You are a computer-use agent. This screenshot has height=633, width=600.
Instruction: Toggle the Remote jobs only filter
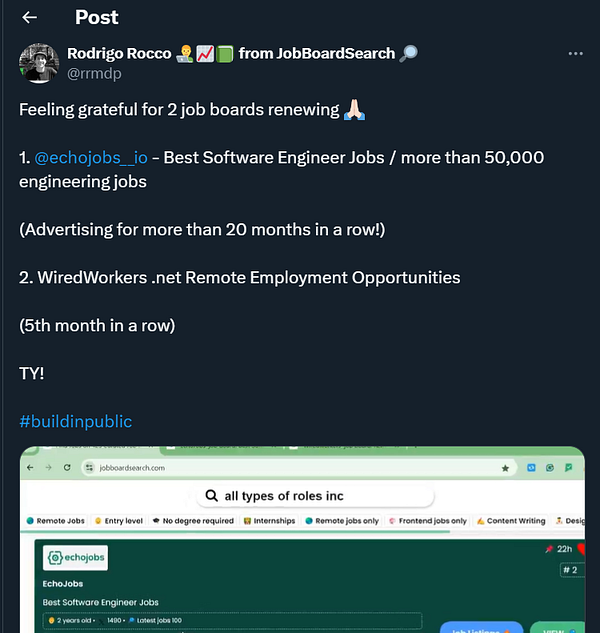343,521
